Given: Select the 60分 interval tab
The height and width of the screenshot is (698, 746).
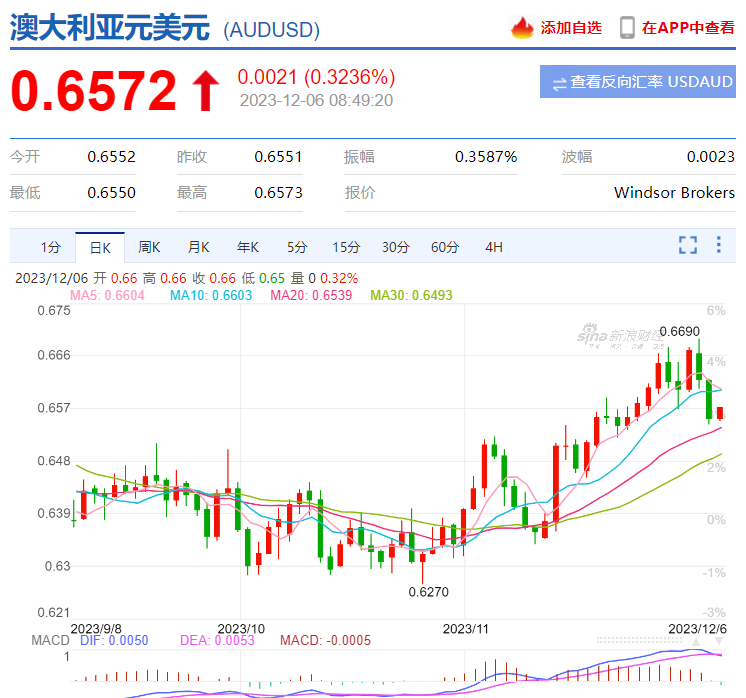Looking at the screenshot, I should tap(444, 247).
